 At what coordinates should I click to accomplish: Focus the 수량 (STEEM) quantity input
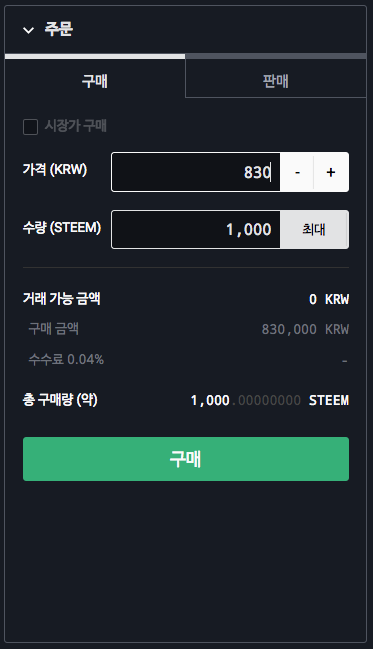196,229
